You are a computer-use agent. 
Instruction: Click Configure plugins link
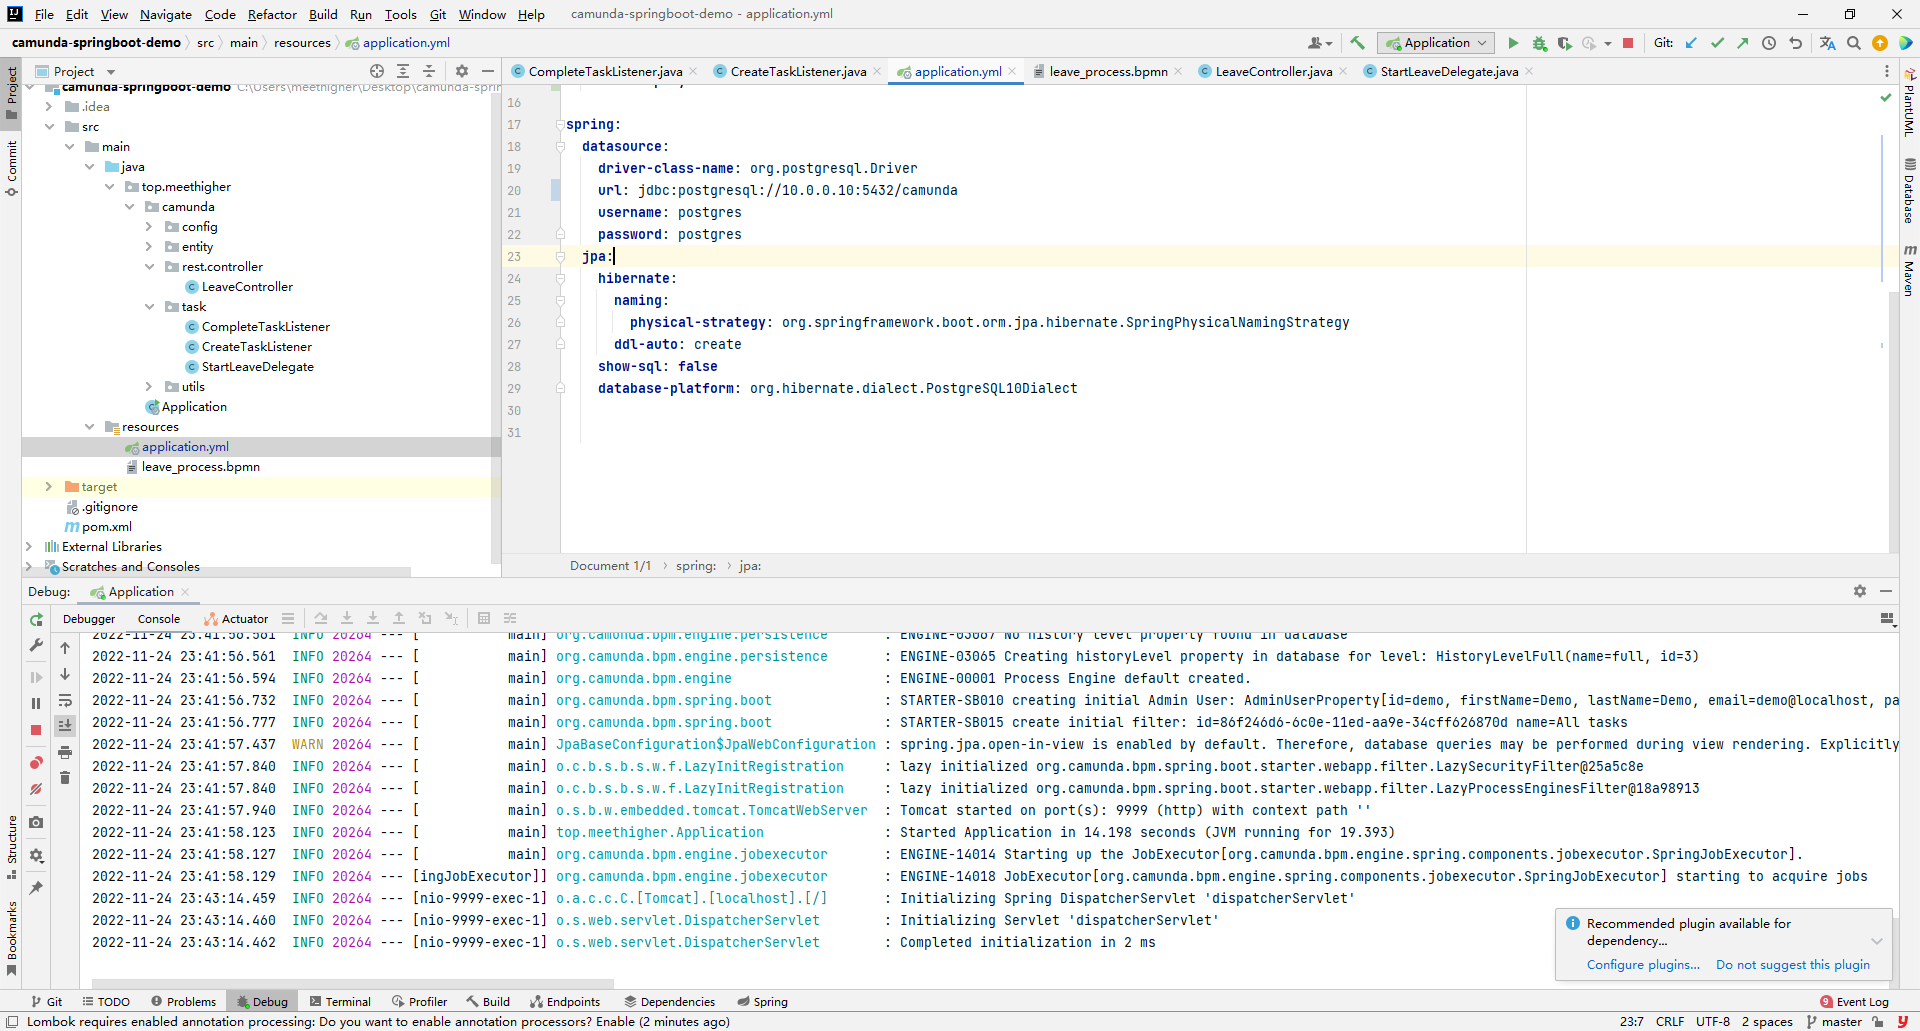[1643, 965]
